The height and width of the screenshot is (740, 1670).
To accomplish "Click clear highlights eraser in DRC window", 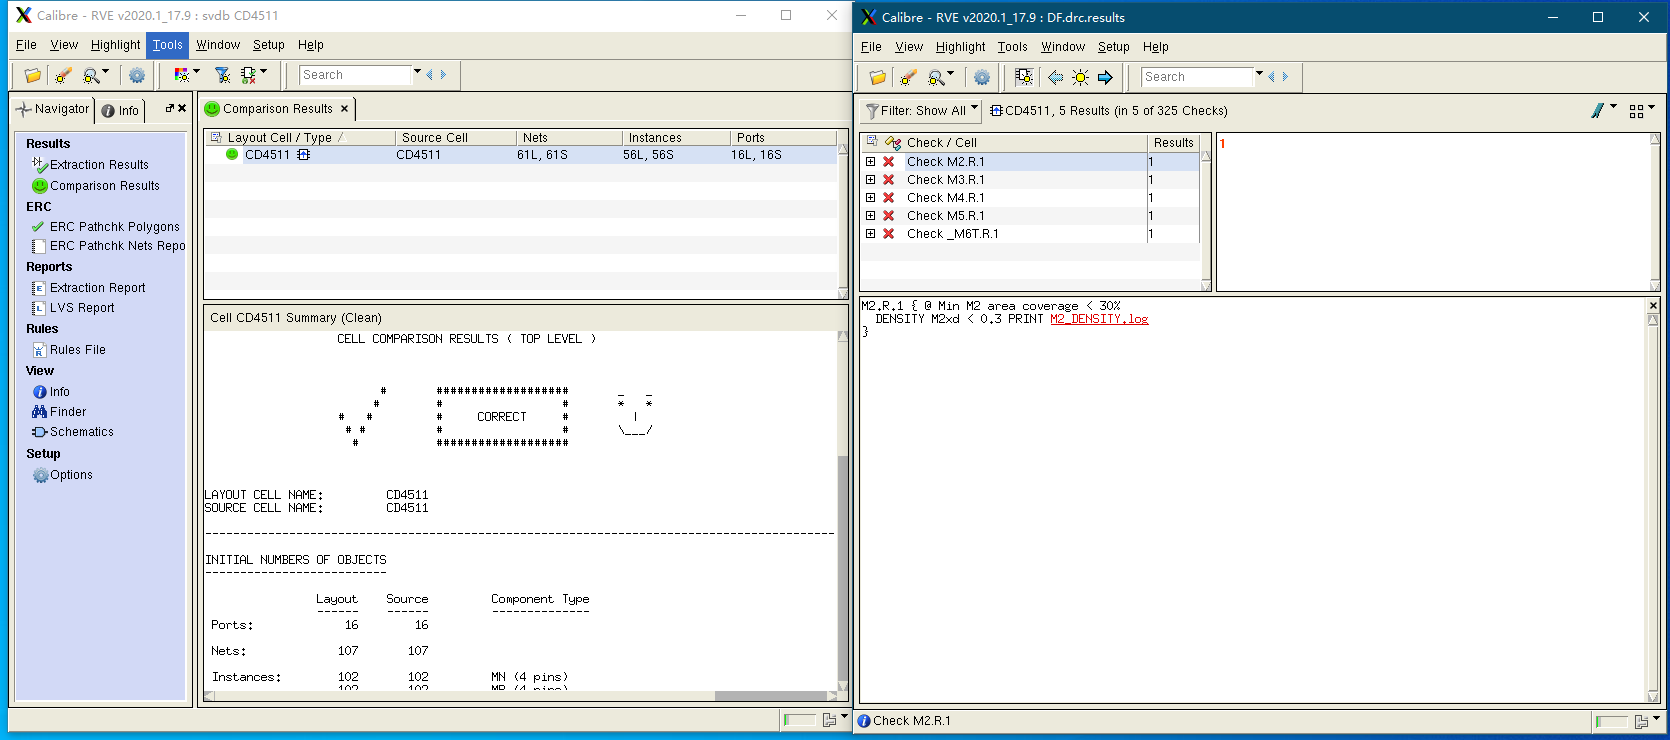I will [x=908, y=77].
